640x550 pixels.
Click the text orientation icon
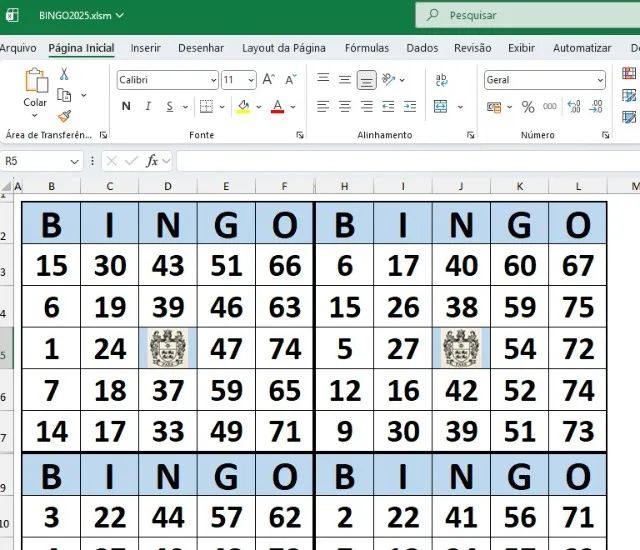tap(389, 79)
